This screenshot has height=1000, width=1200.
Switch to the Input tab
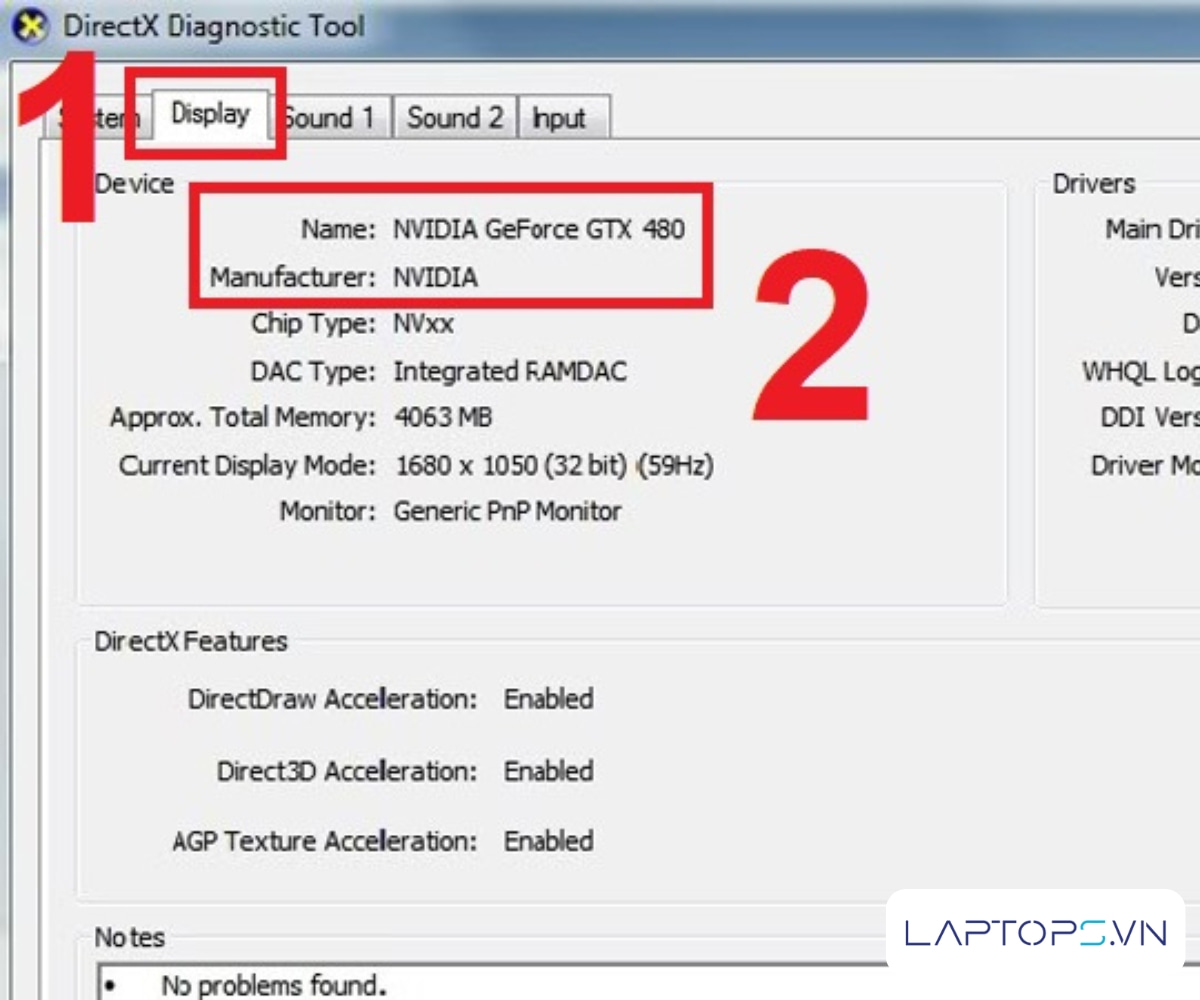[x=562, y=118]
